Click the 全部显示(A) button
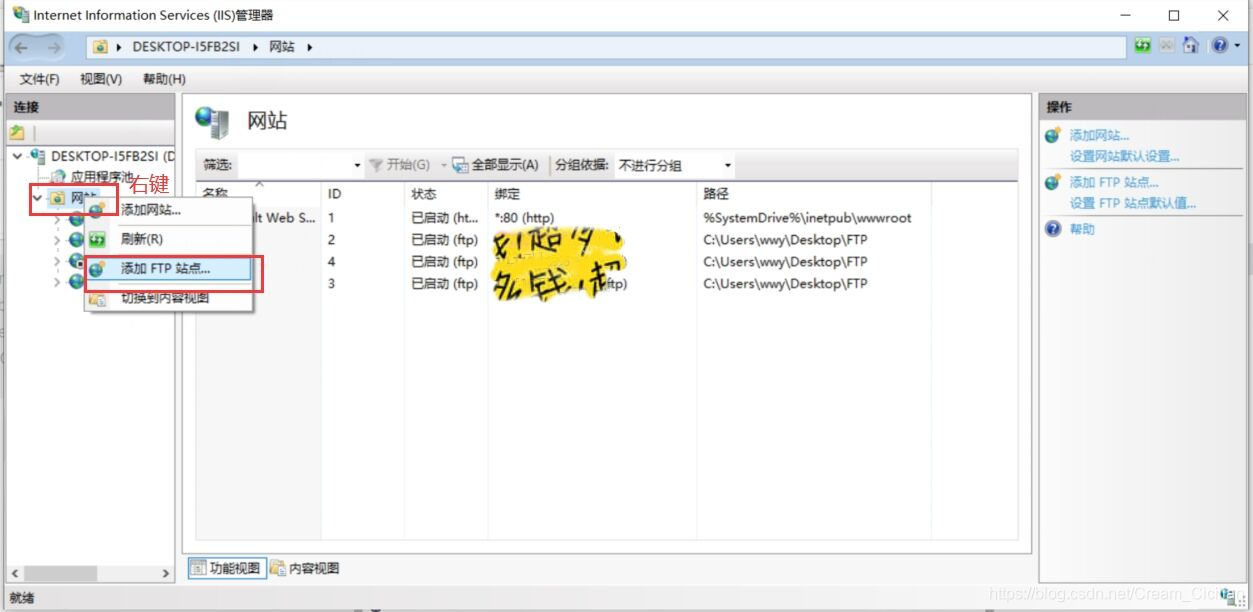The width and height of the screenshot is (1253, 612). 495,165
